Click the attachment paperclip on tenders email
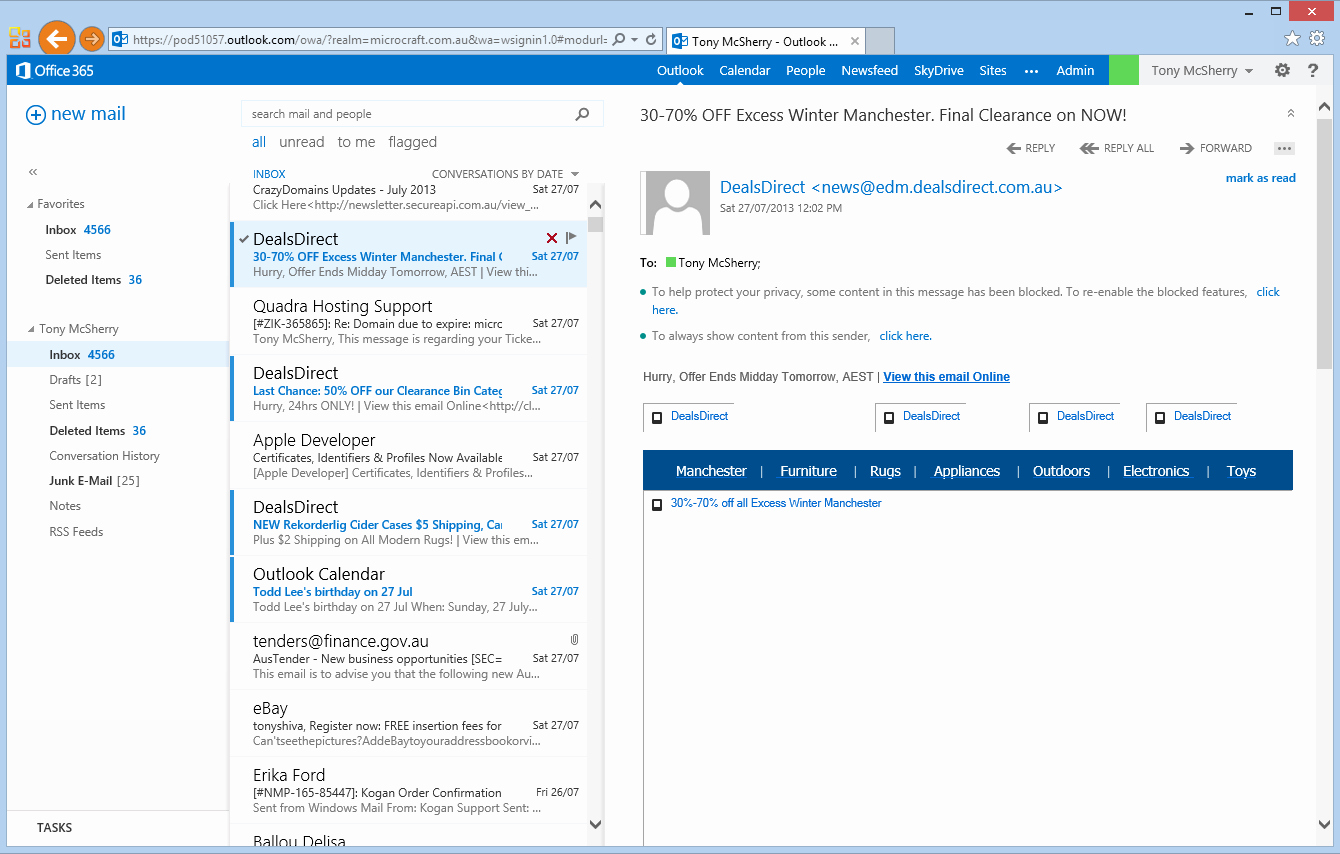Screen dimensions: 1340x854 pos(574,639)
